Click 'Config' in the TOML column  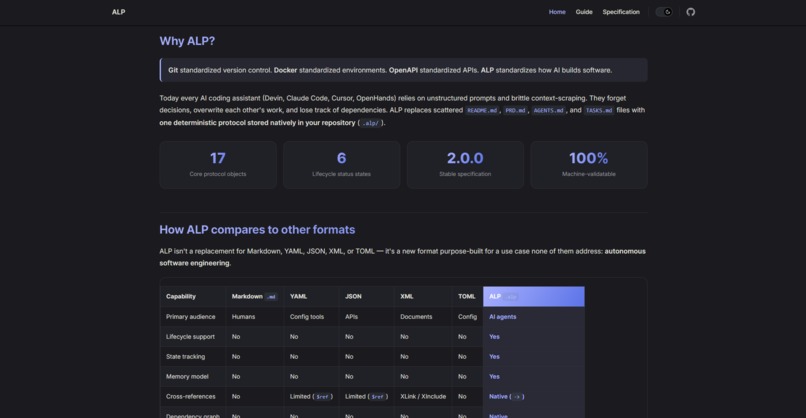point(467,317)
